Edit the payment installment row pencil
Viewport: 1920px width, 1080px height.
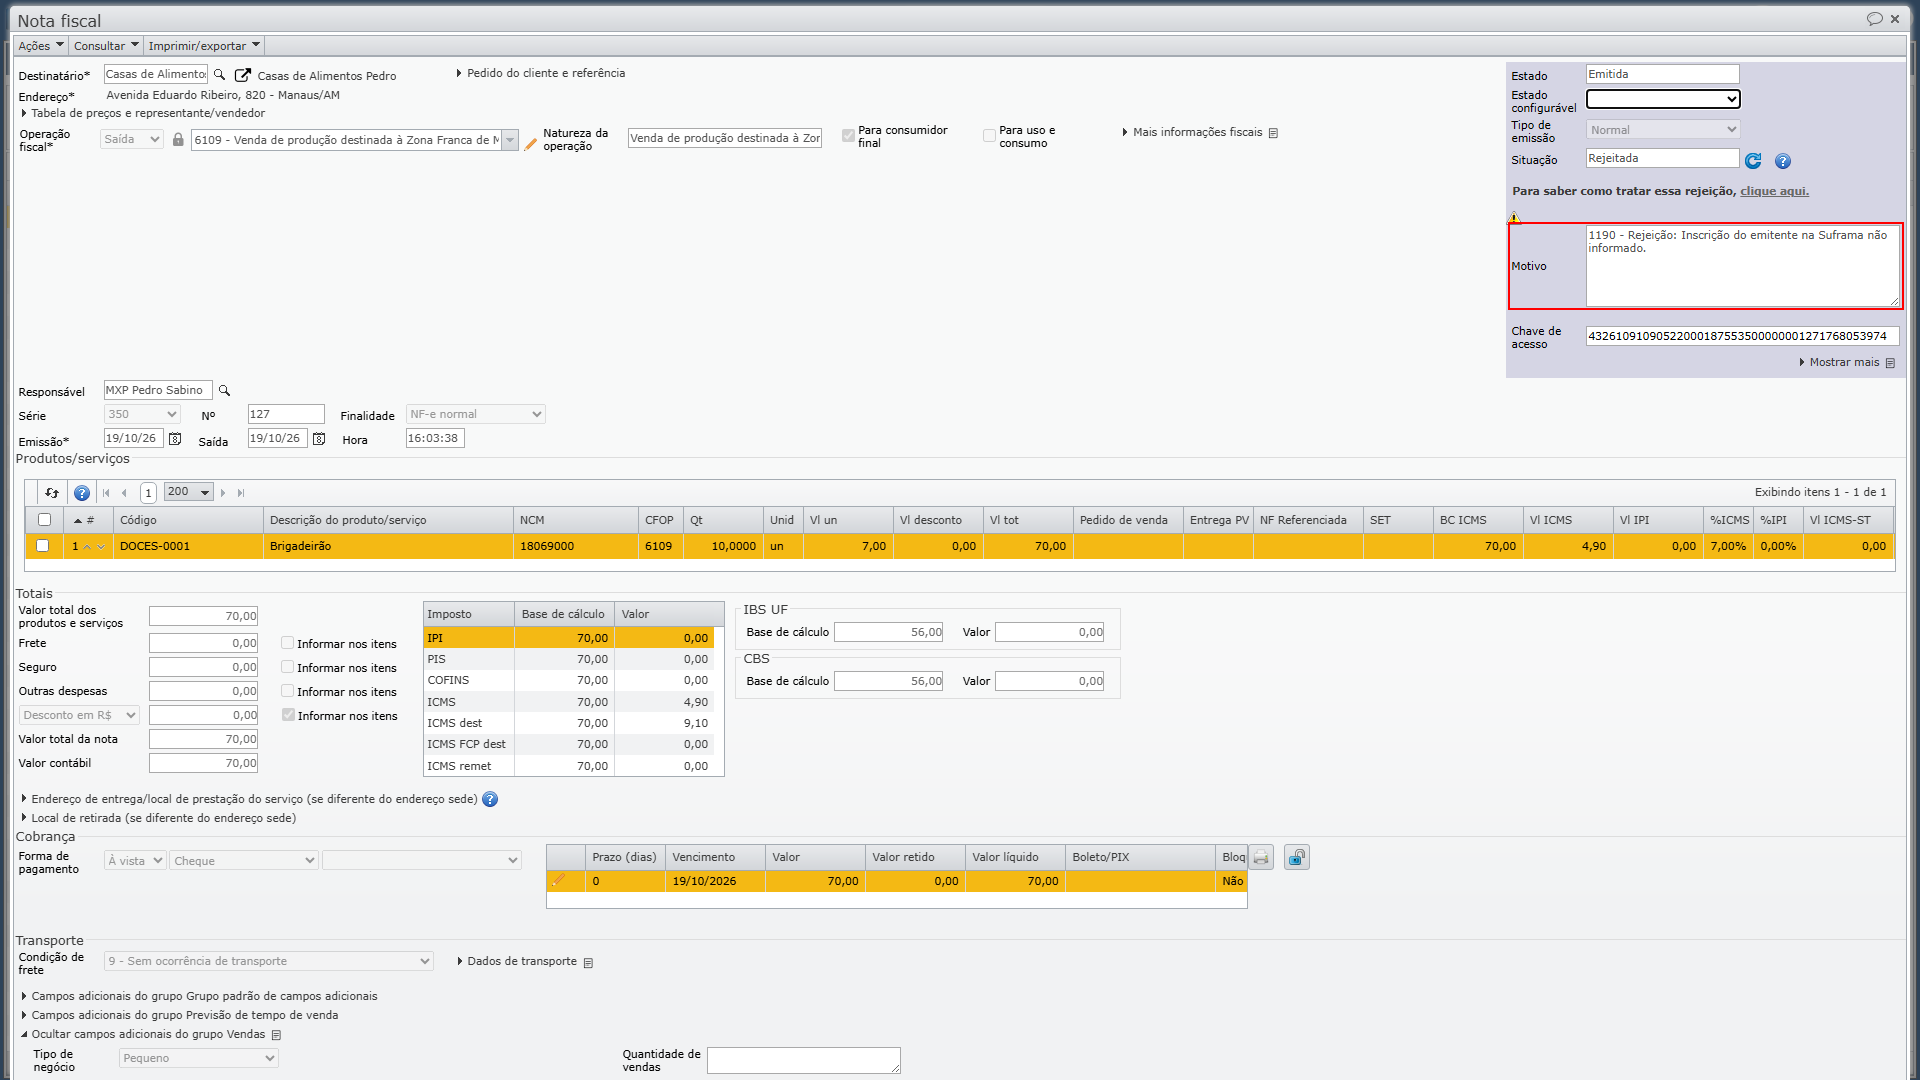(559, 881)
